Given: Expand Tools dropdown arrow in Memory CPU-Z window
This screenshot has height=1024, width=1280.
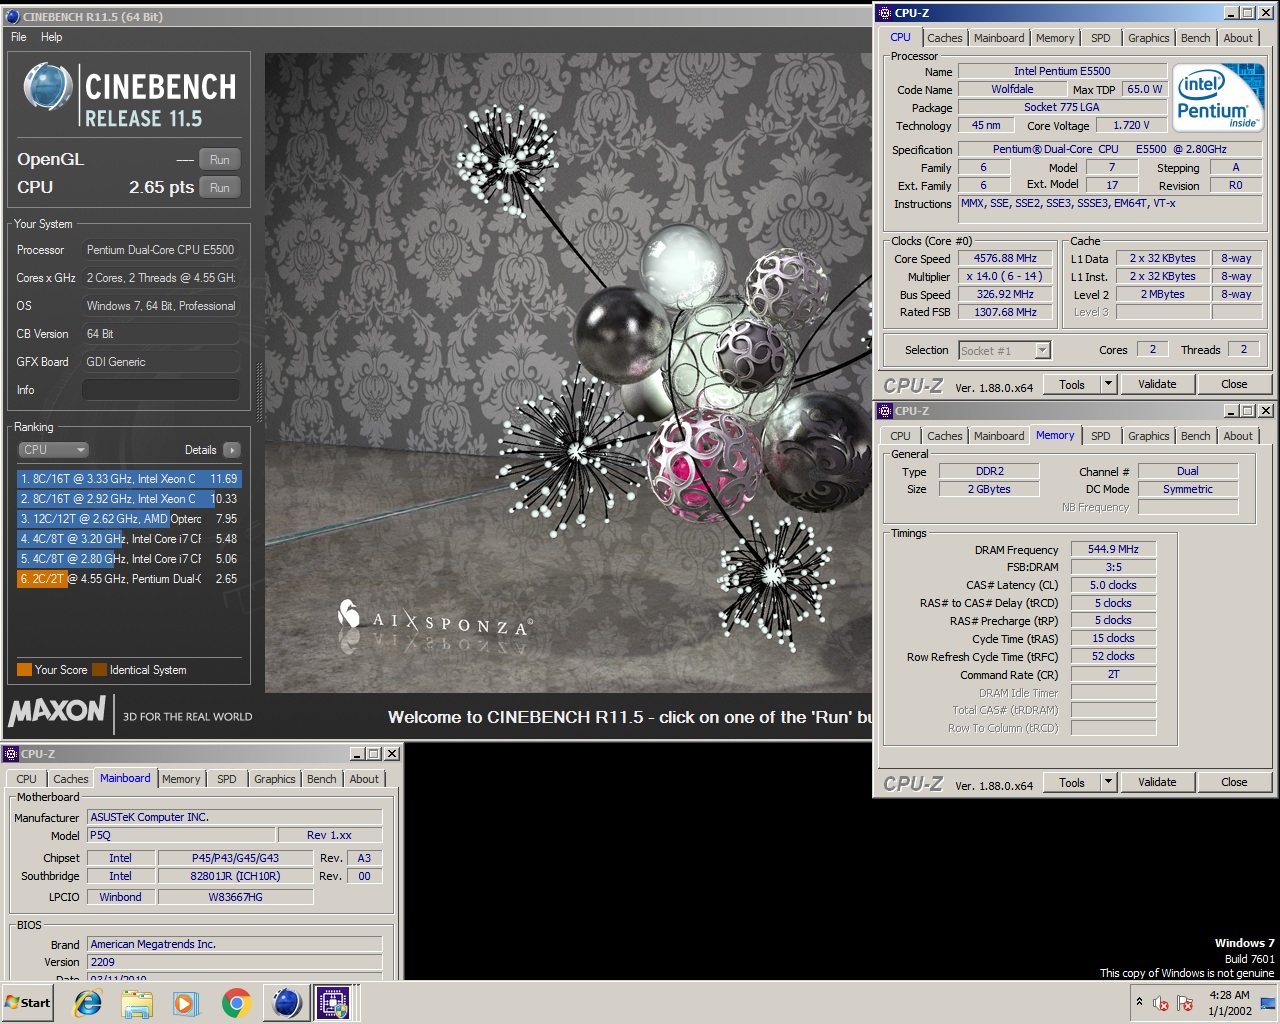Looking at the screenshot, I should 1108,783.
